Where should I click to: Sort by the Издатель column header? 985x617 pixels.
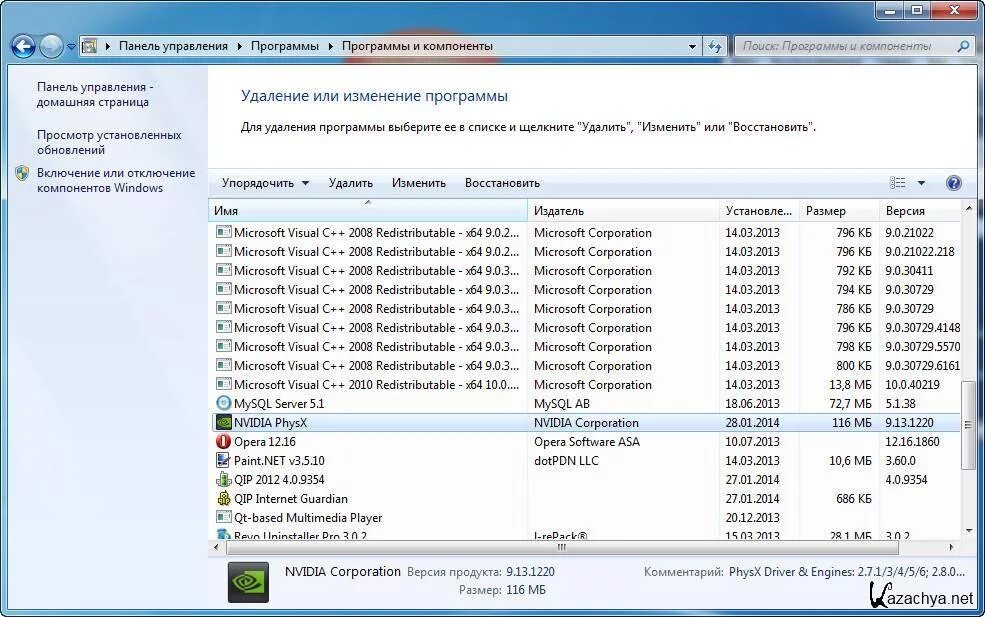click(623, 210)
